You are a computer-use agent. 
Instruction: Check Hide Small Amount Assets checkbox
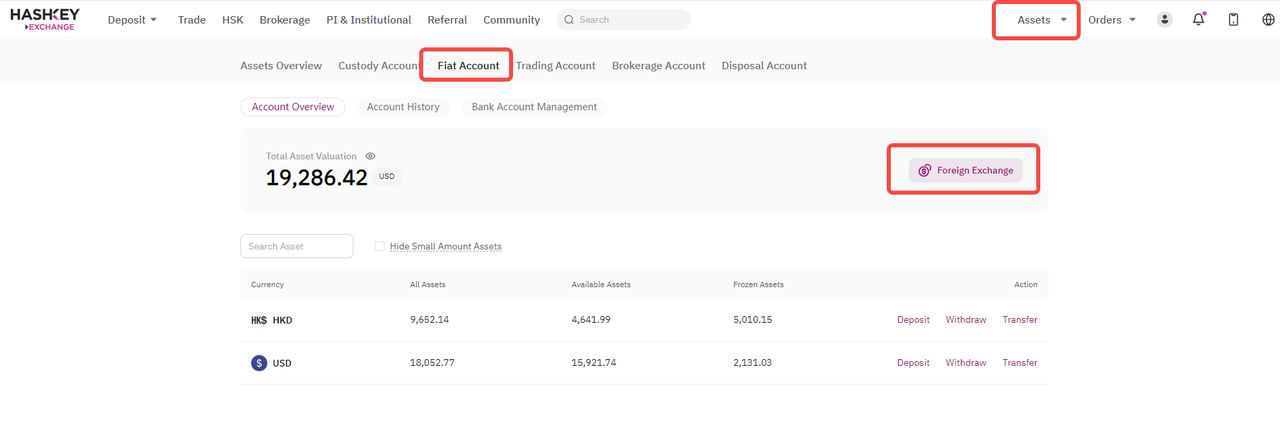point(380,246)
